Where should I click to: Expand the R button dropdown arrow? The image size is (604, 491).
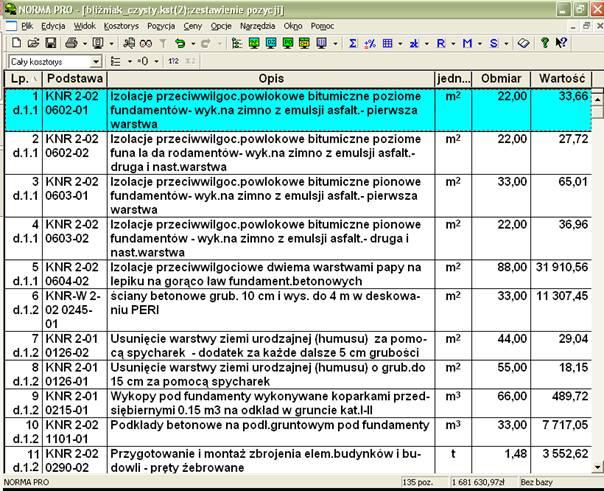click(453, 43)
